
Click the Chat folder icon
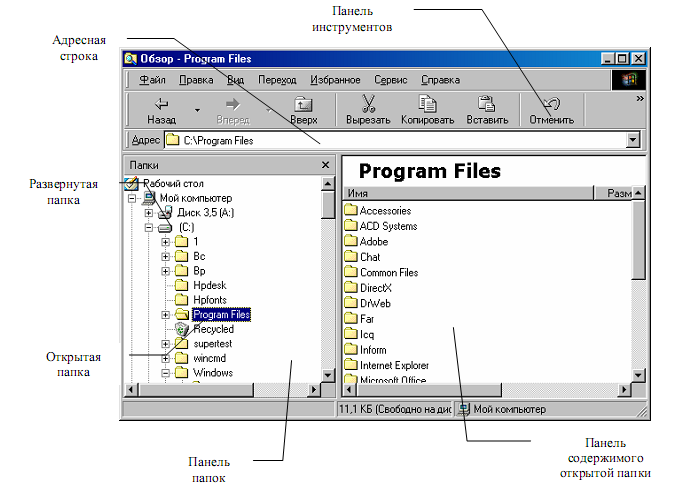coord(351,256)
